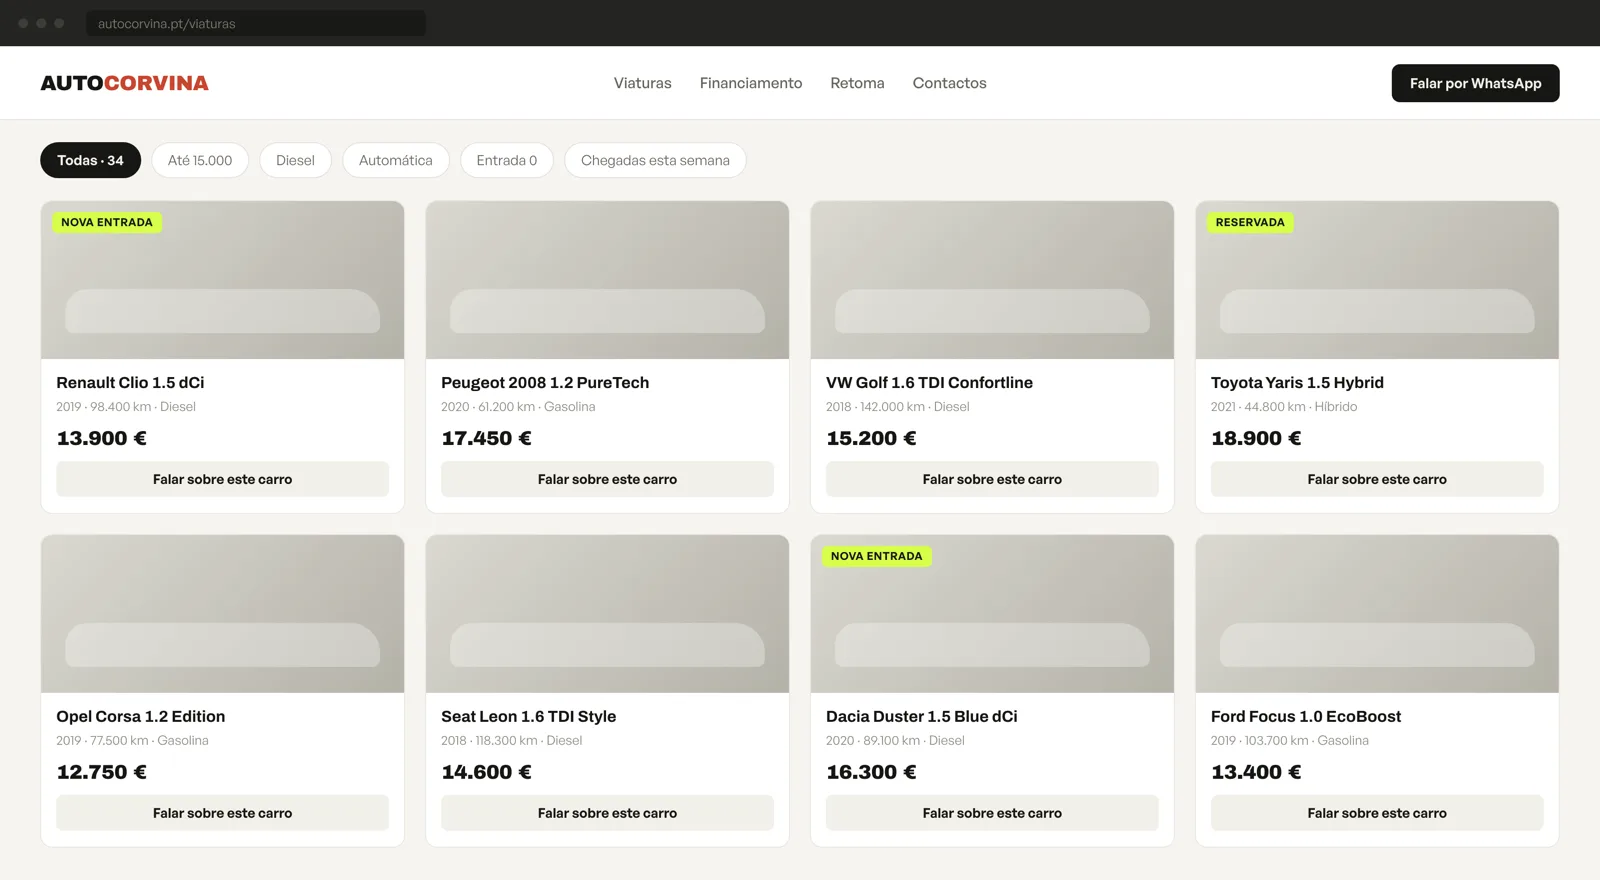Click the Opel Corsa 1.2 Edition title

pos(141,717)
